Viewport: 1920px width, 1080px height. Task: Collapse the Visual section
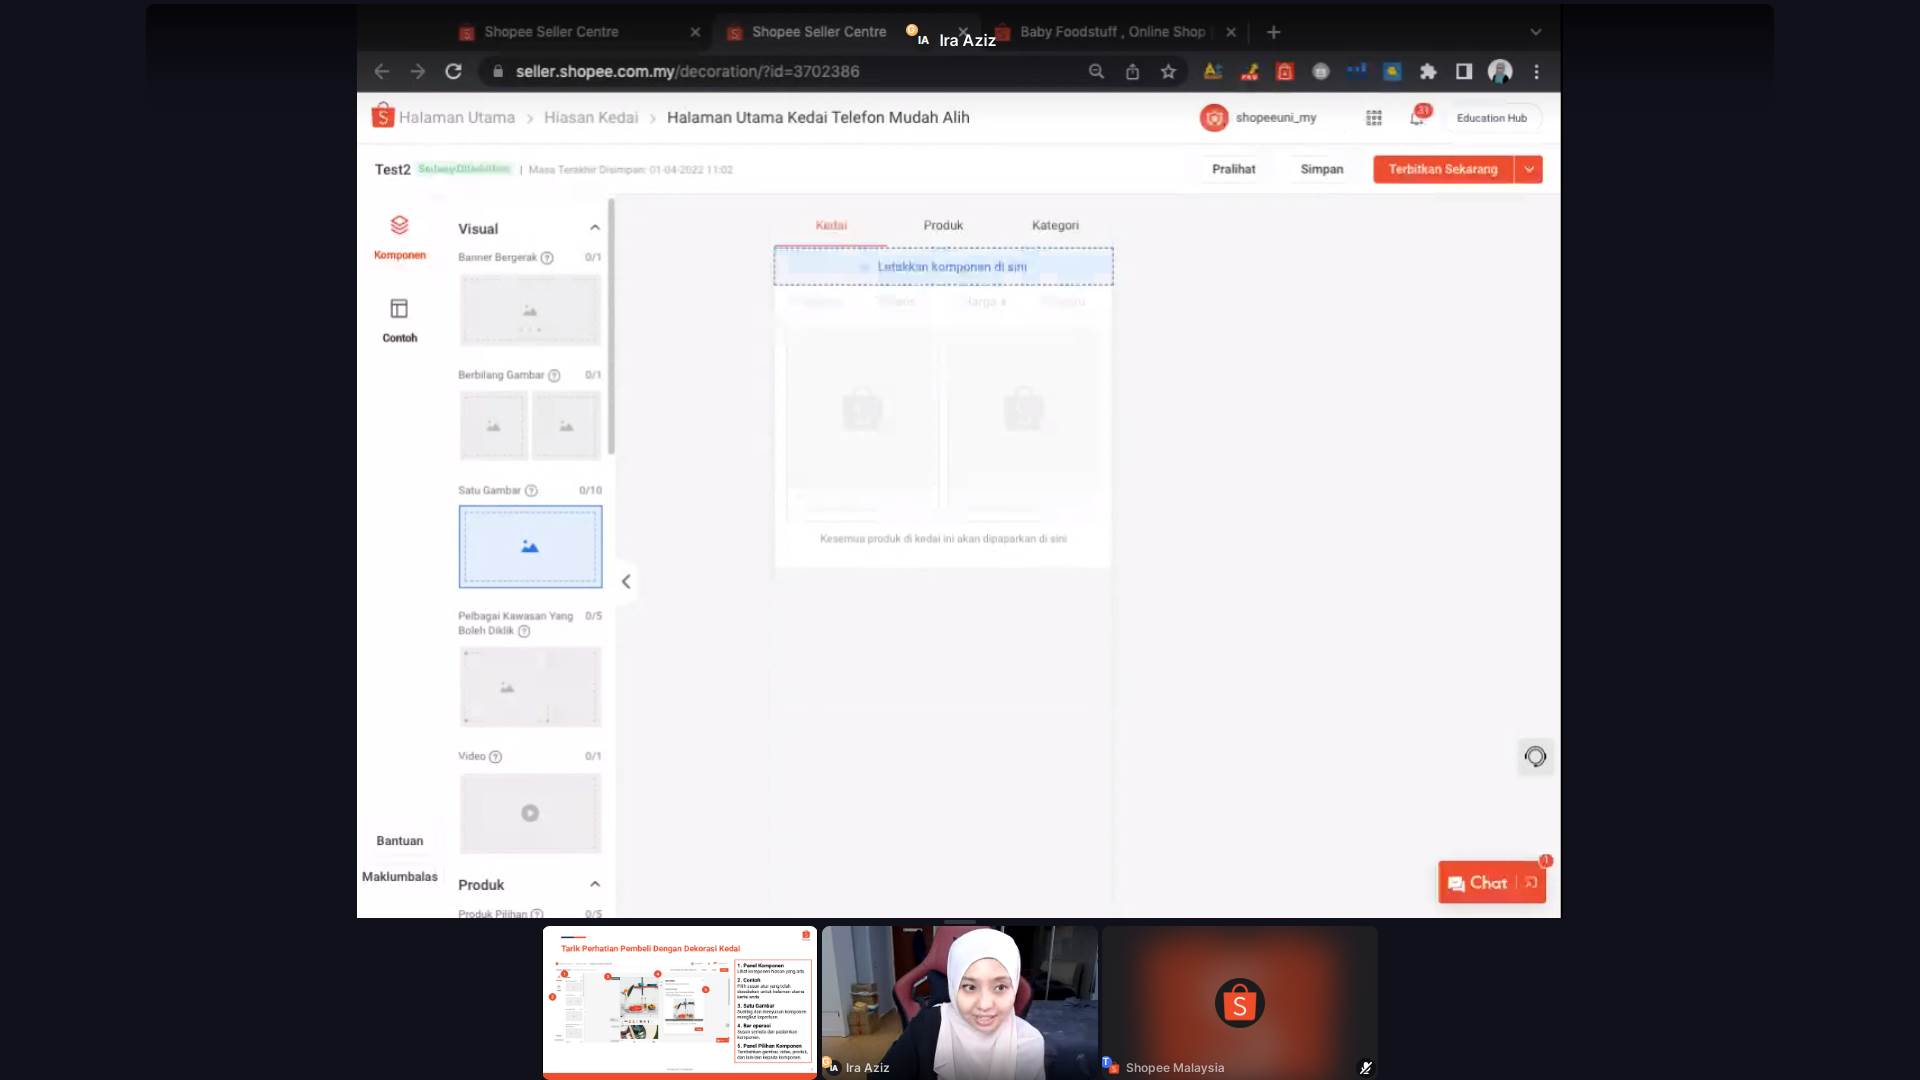point(595,228)
